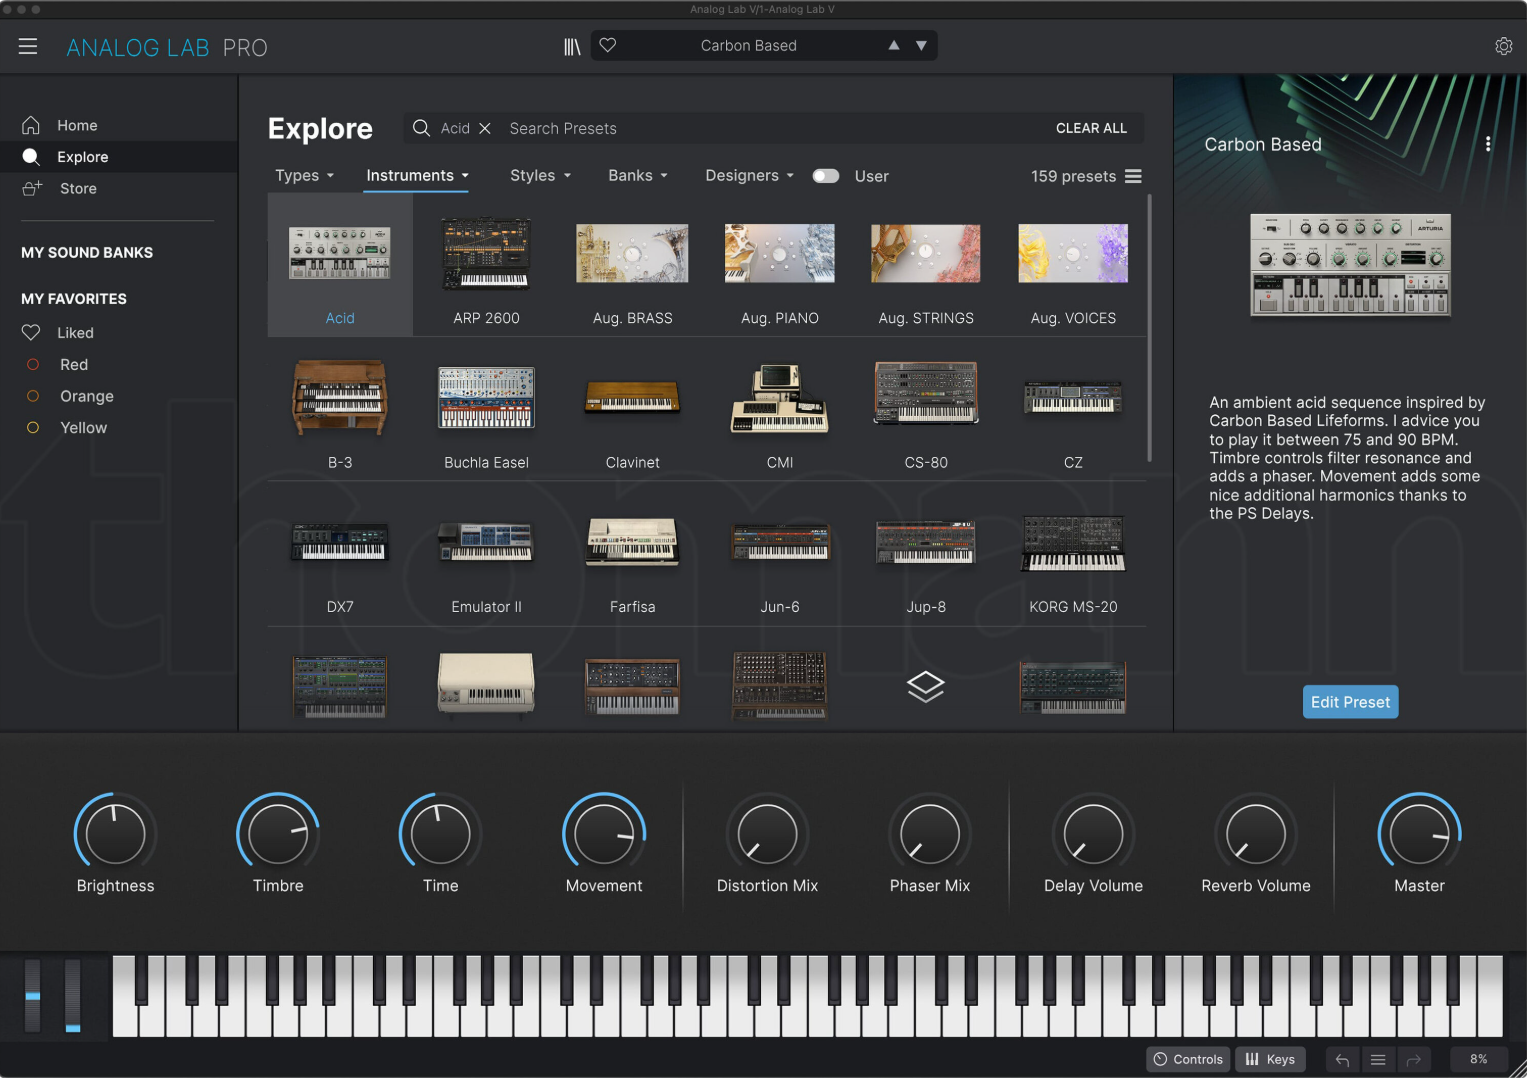Click the Brightness knob

pos(115,834)
